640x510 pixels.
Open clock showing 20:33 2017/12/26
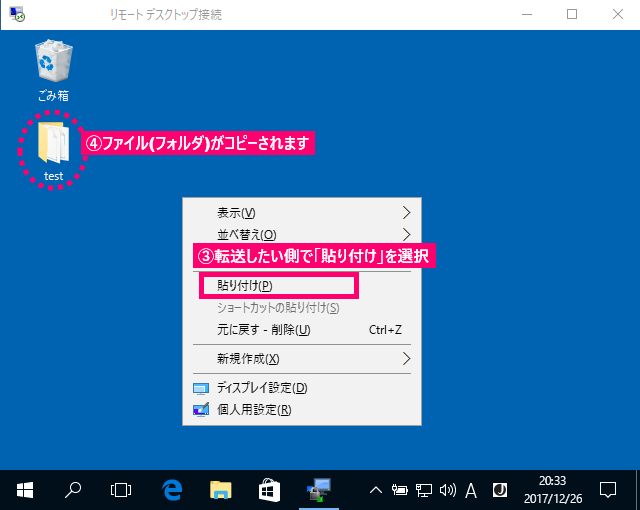click(x=553, y=490)
